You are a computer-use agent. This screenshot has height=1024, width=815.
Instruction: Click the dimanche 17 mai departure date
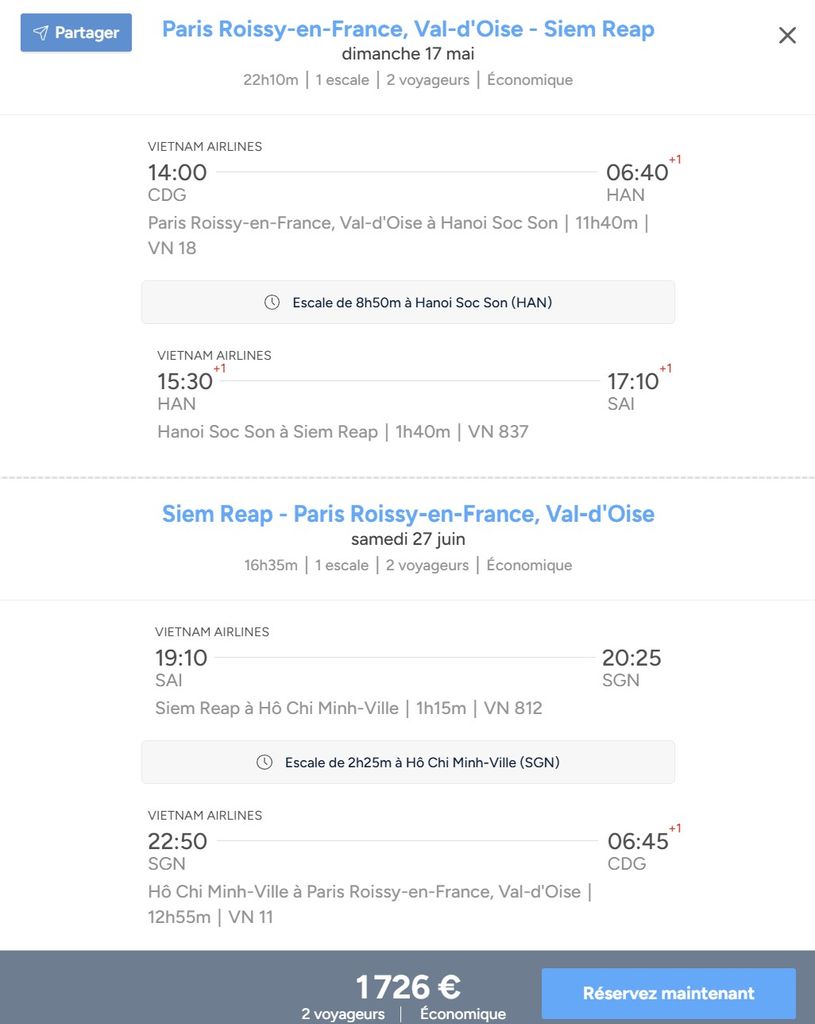[x=408, y=54]
